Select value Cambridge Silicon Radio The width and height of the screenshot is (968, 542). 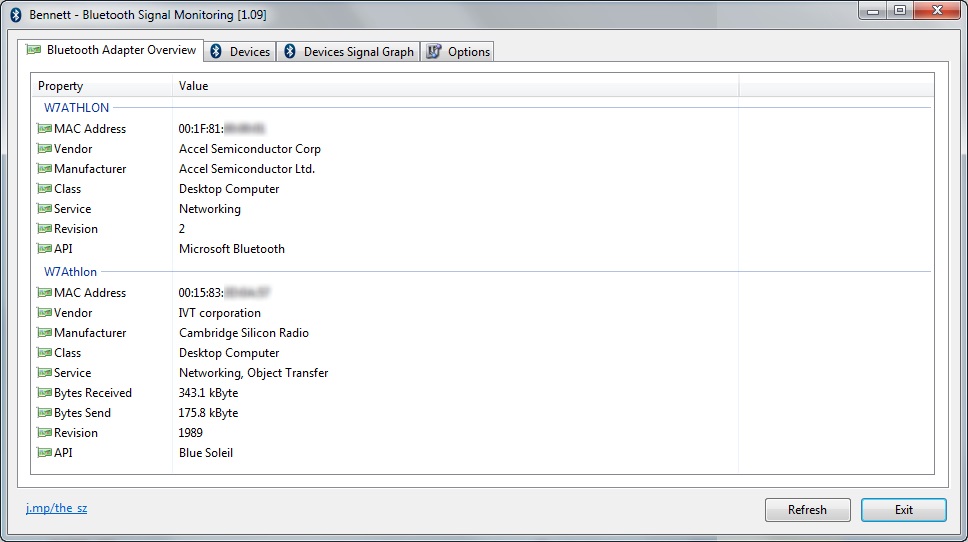coord(244,333)
